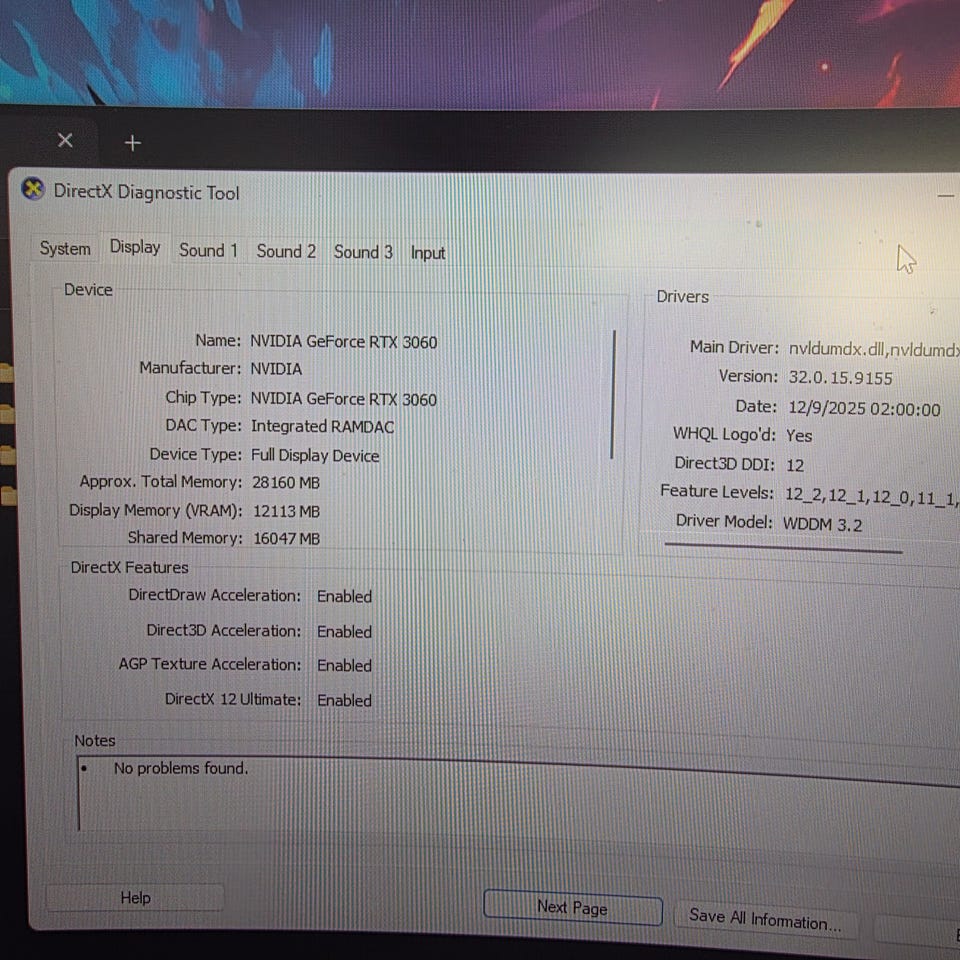The width and height of the screenshot is (960, 960).
Task: Click the Integrated RAMDAC value
Action: point(322,427)
